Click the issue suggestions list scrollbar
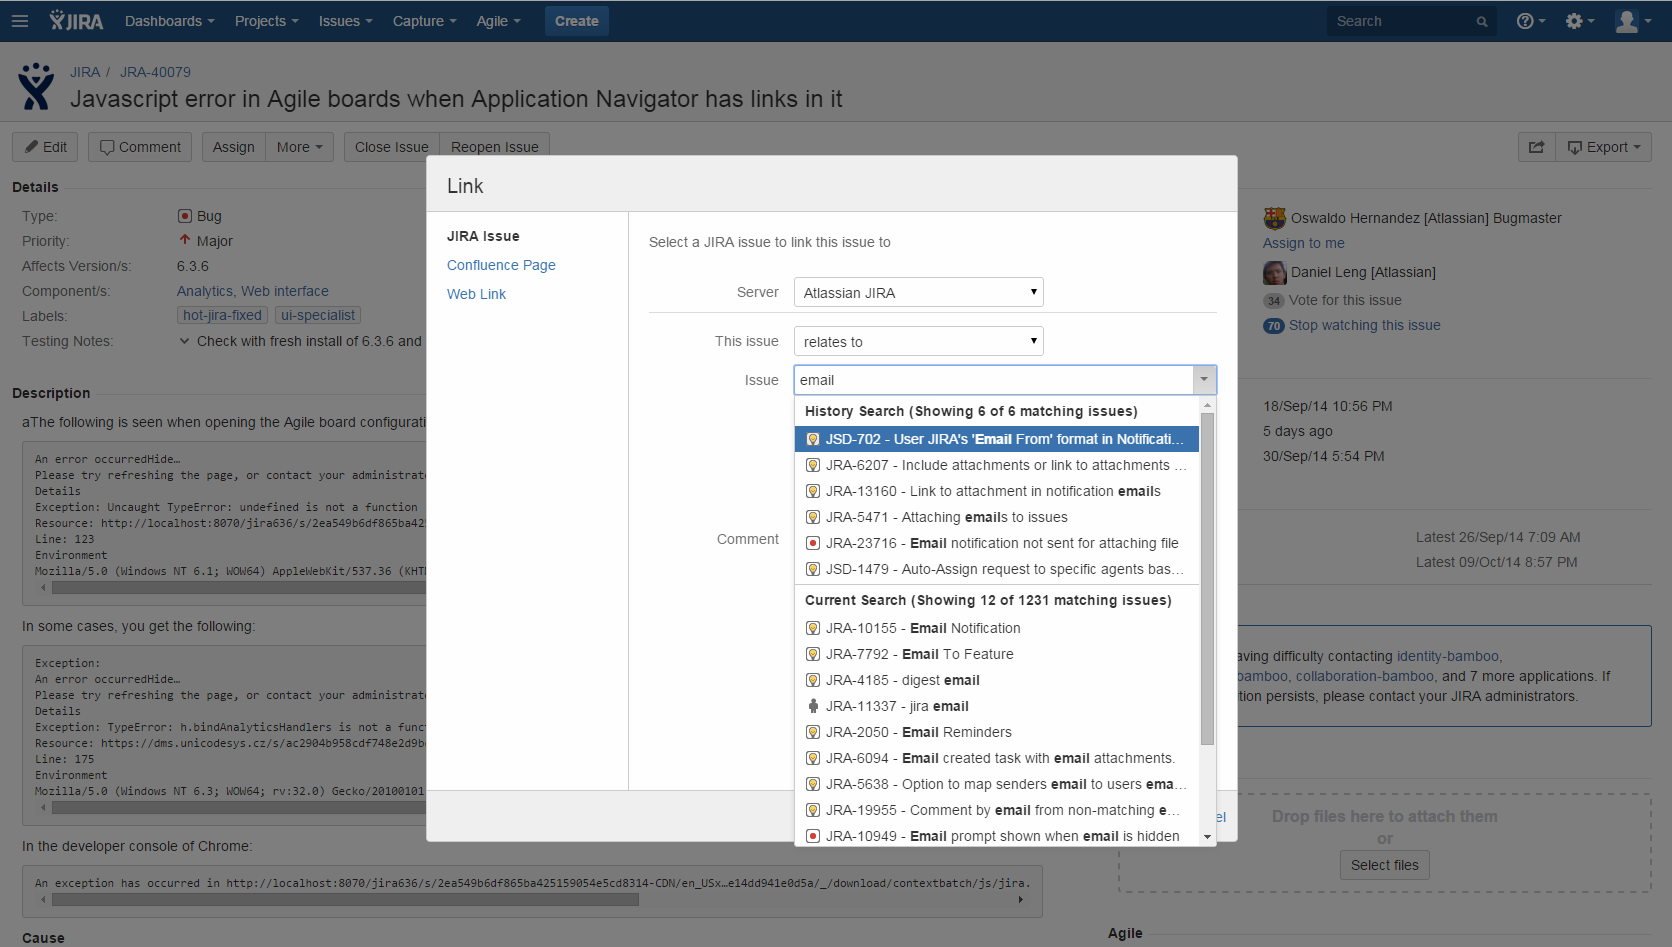Screen dimensions: 1672x947 1207,579
